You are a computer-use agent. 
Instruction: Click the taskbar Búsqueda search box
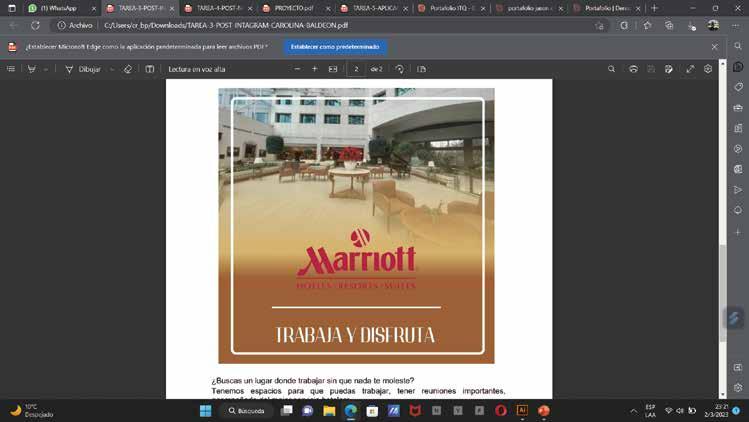point(246,411)
